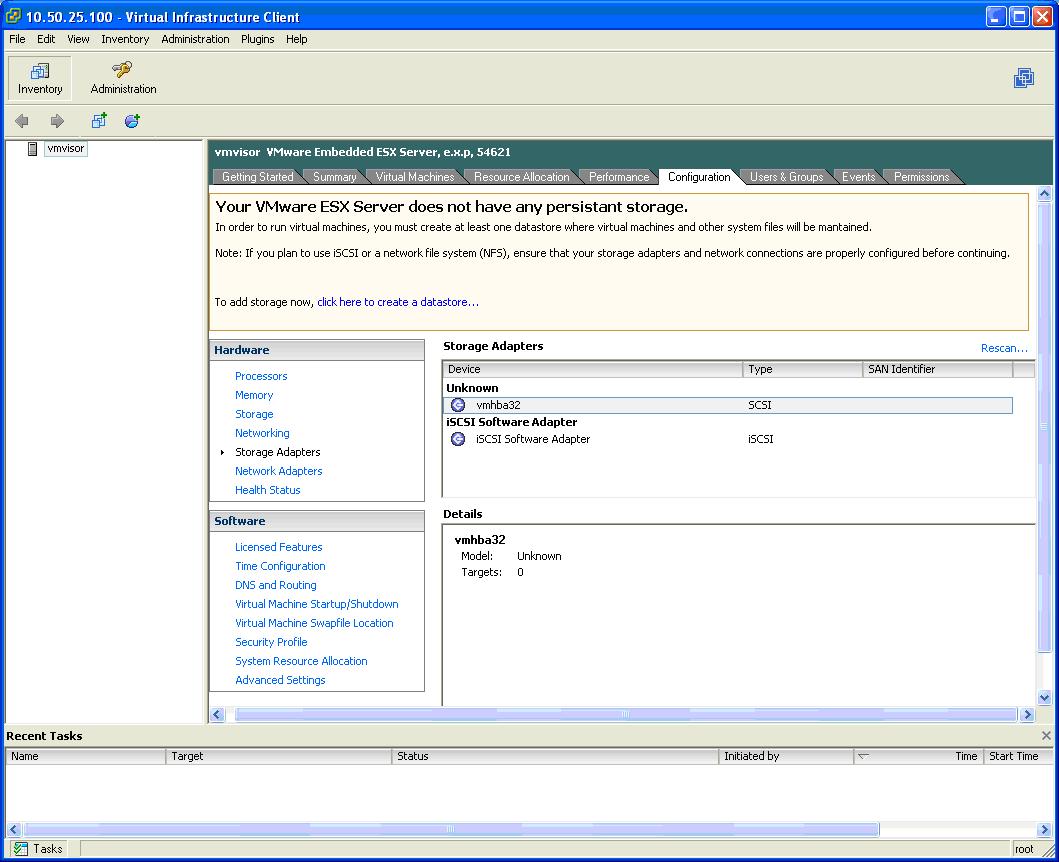Screen dimensions: 1059x862
Task: Open the Plugins menu
Action: [x=257, y=39]
